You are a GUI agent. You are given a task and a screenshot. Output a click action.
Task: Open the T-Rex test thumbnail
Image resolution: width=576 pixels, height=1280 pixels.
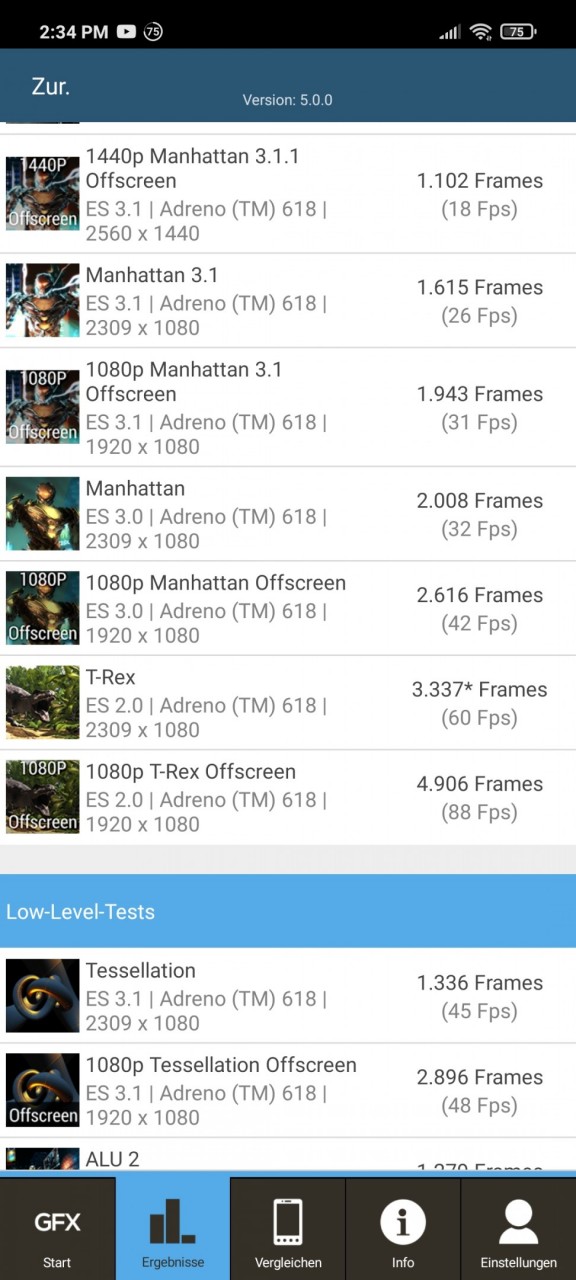[42, 703]
